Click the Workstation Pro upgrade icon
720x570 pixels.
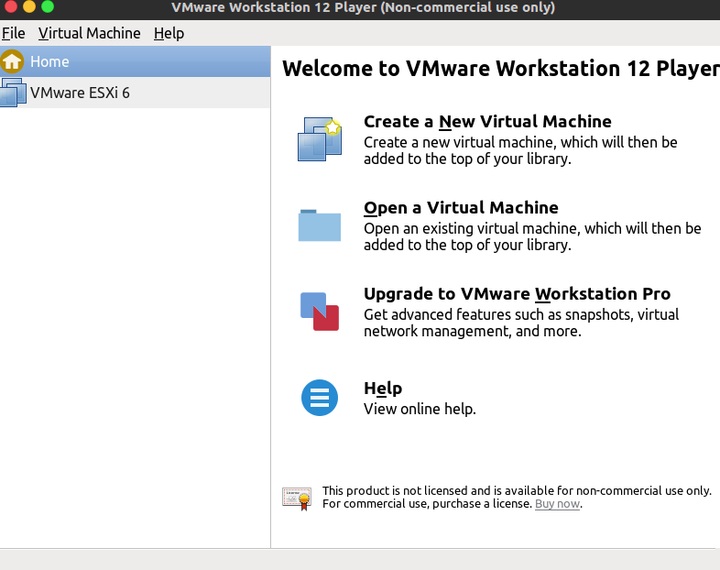click(x=320, y=311)
